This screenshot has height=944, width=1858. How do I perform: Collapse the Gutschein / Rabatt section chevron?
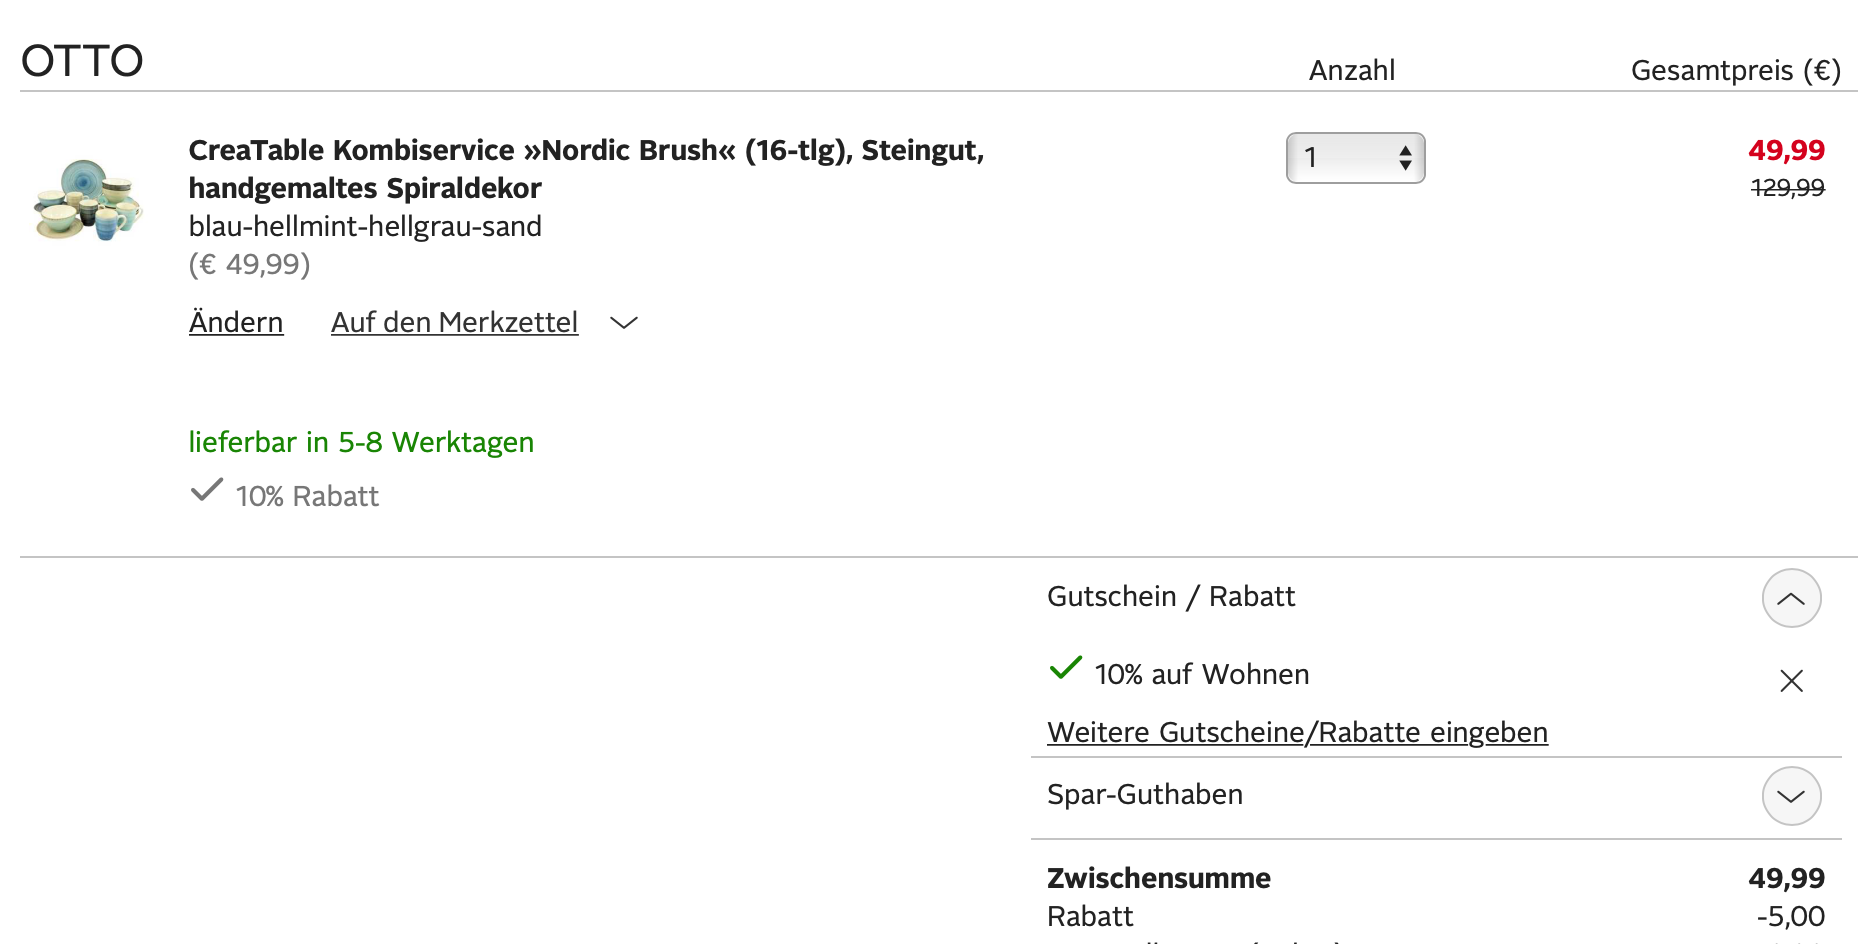click(x=1790, y=598)
